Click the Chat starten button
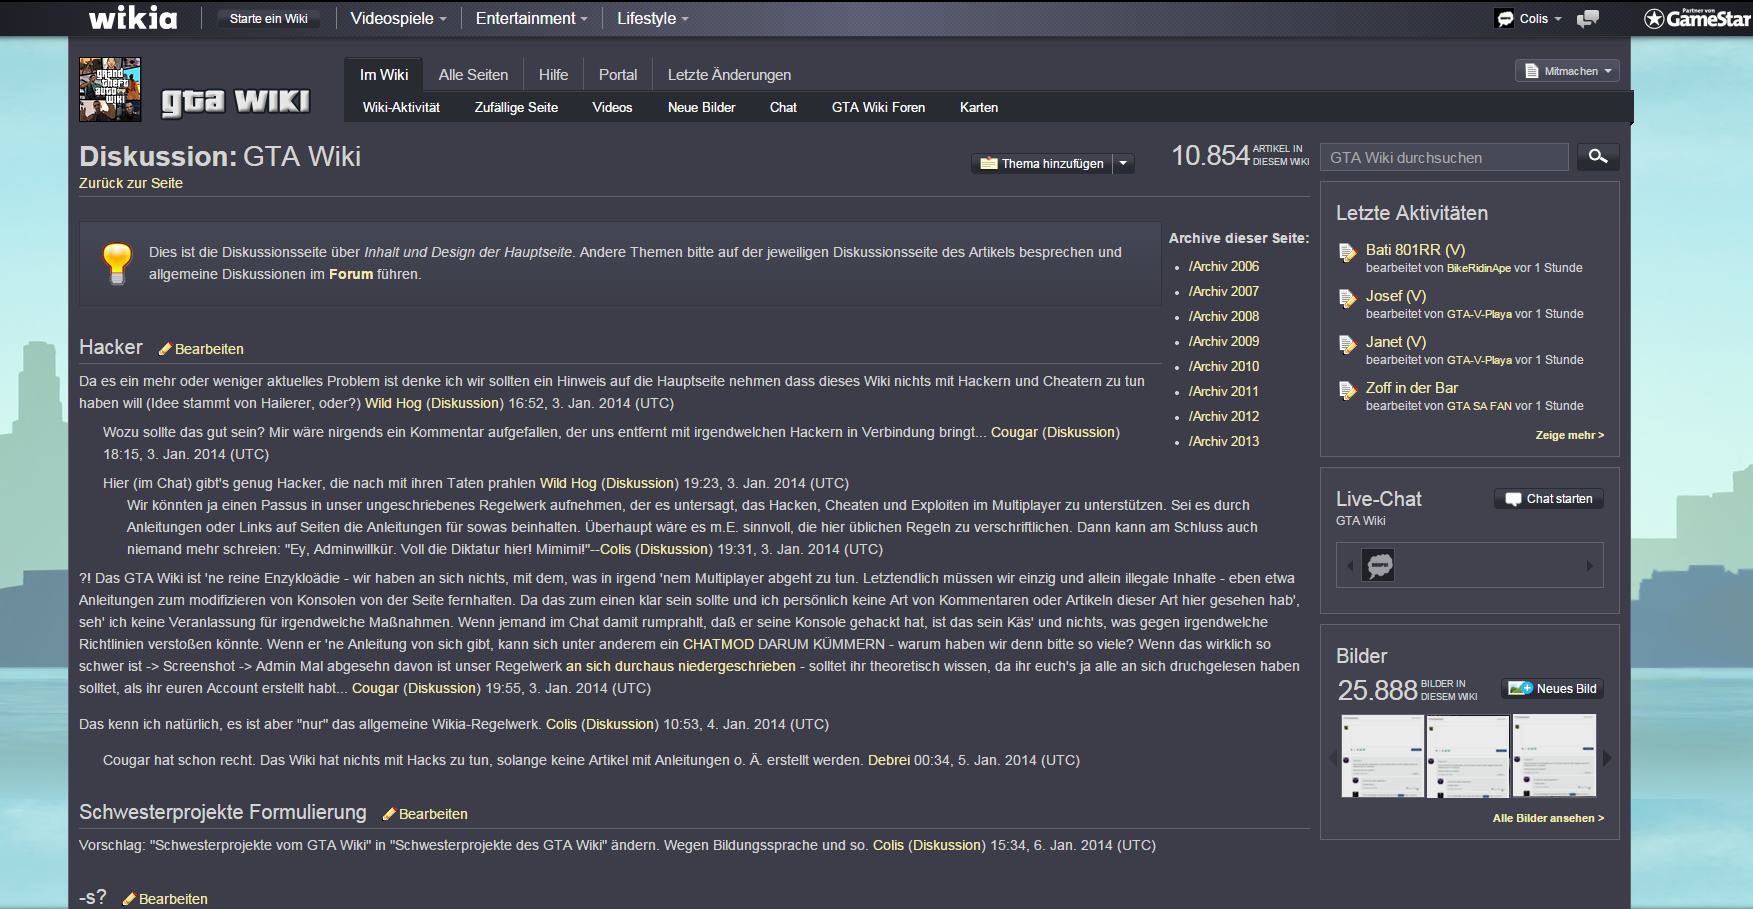 click(x=1549, y=498)
